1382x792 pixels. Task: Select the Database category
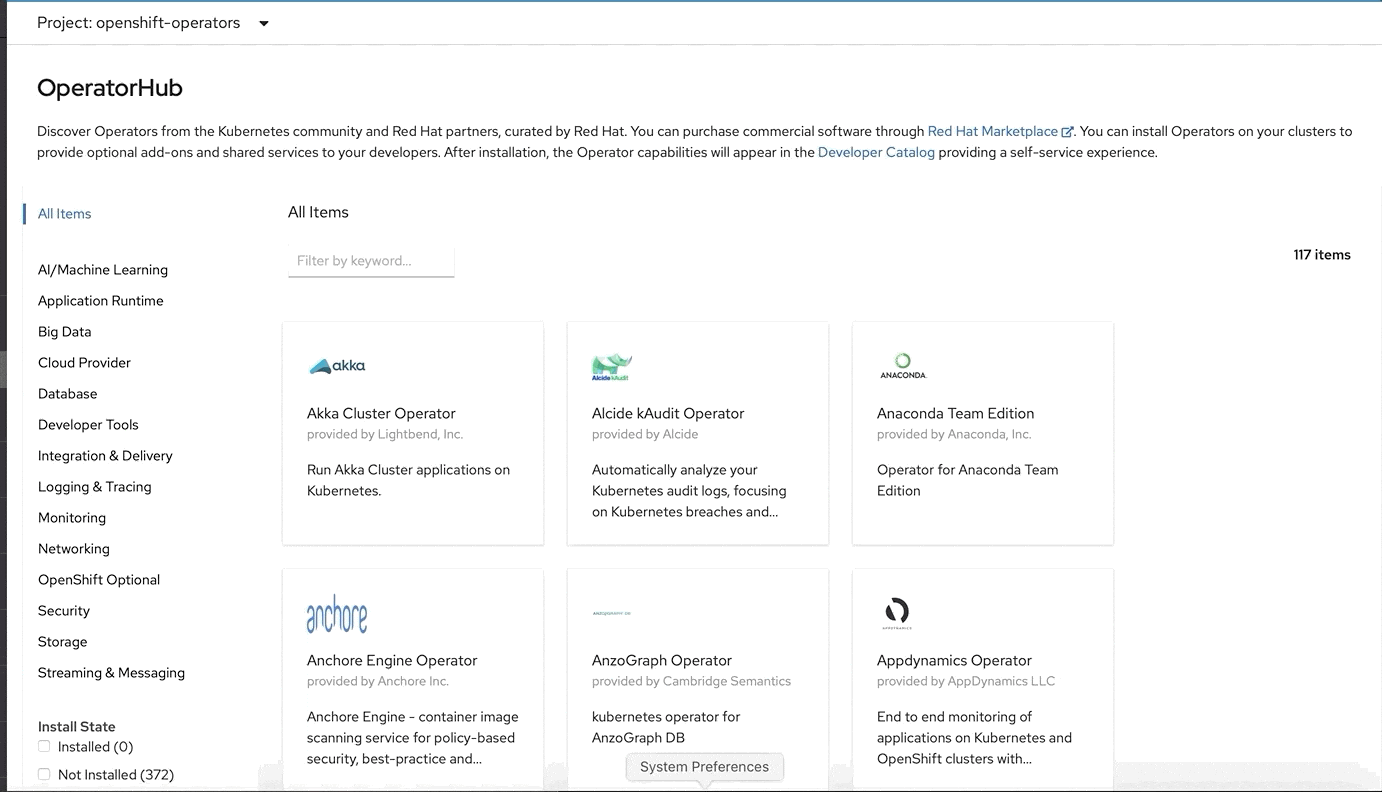tap(68, 394)
